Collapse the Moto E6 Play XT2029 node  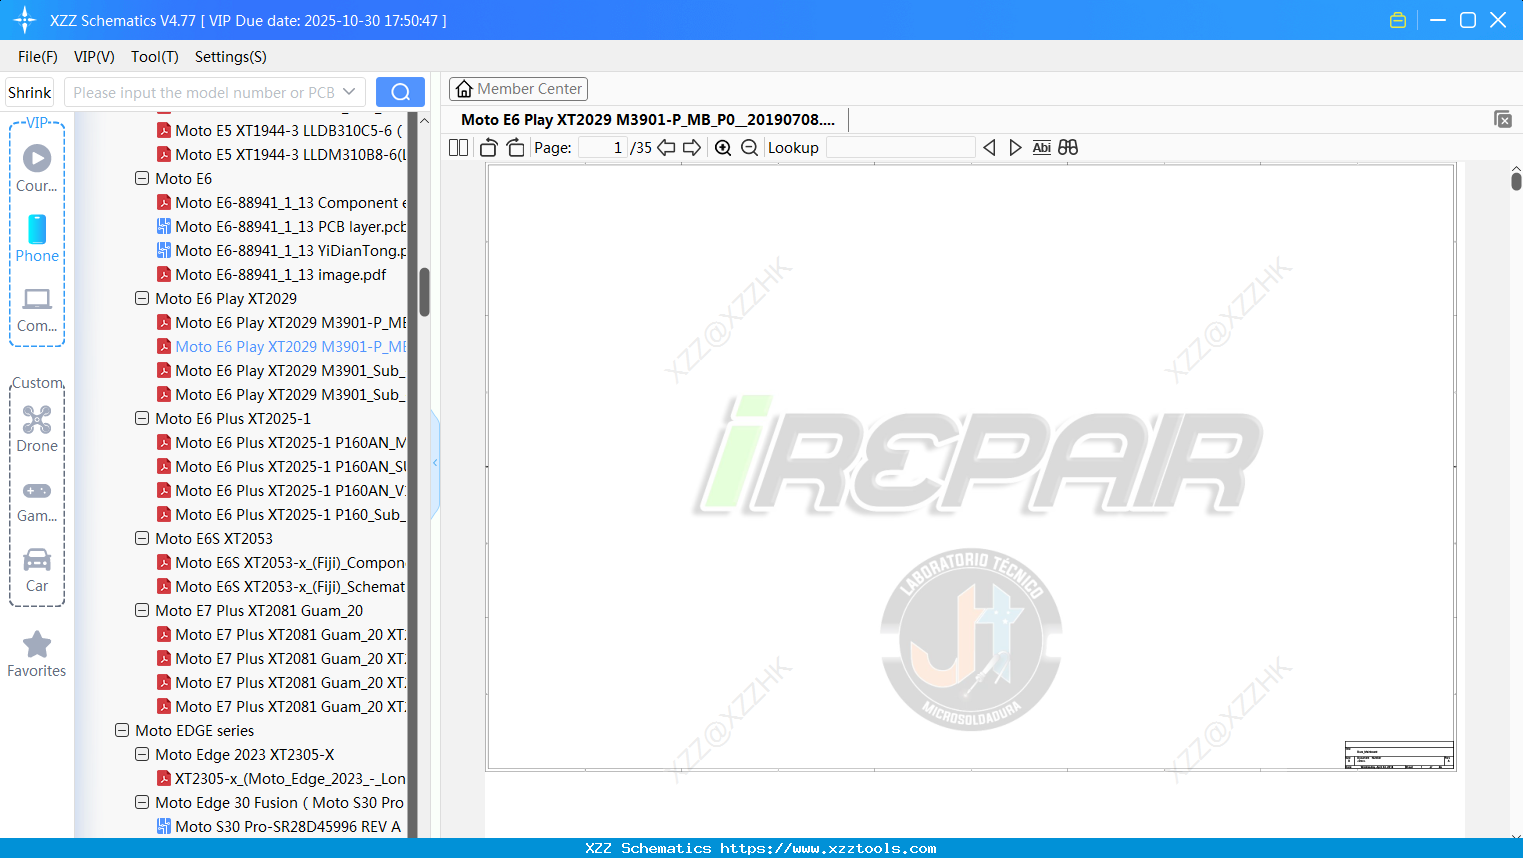142,298
